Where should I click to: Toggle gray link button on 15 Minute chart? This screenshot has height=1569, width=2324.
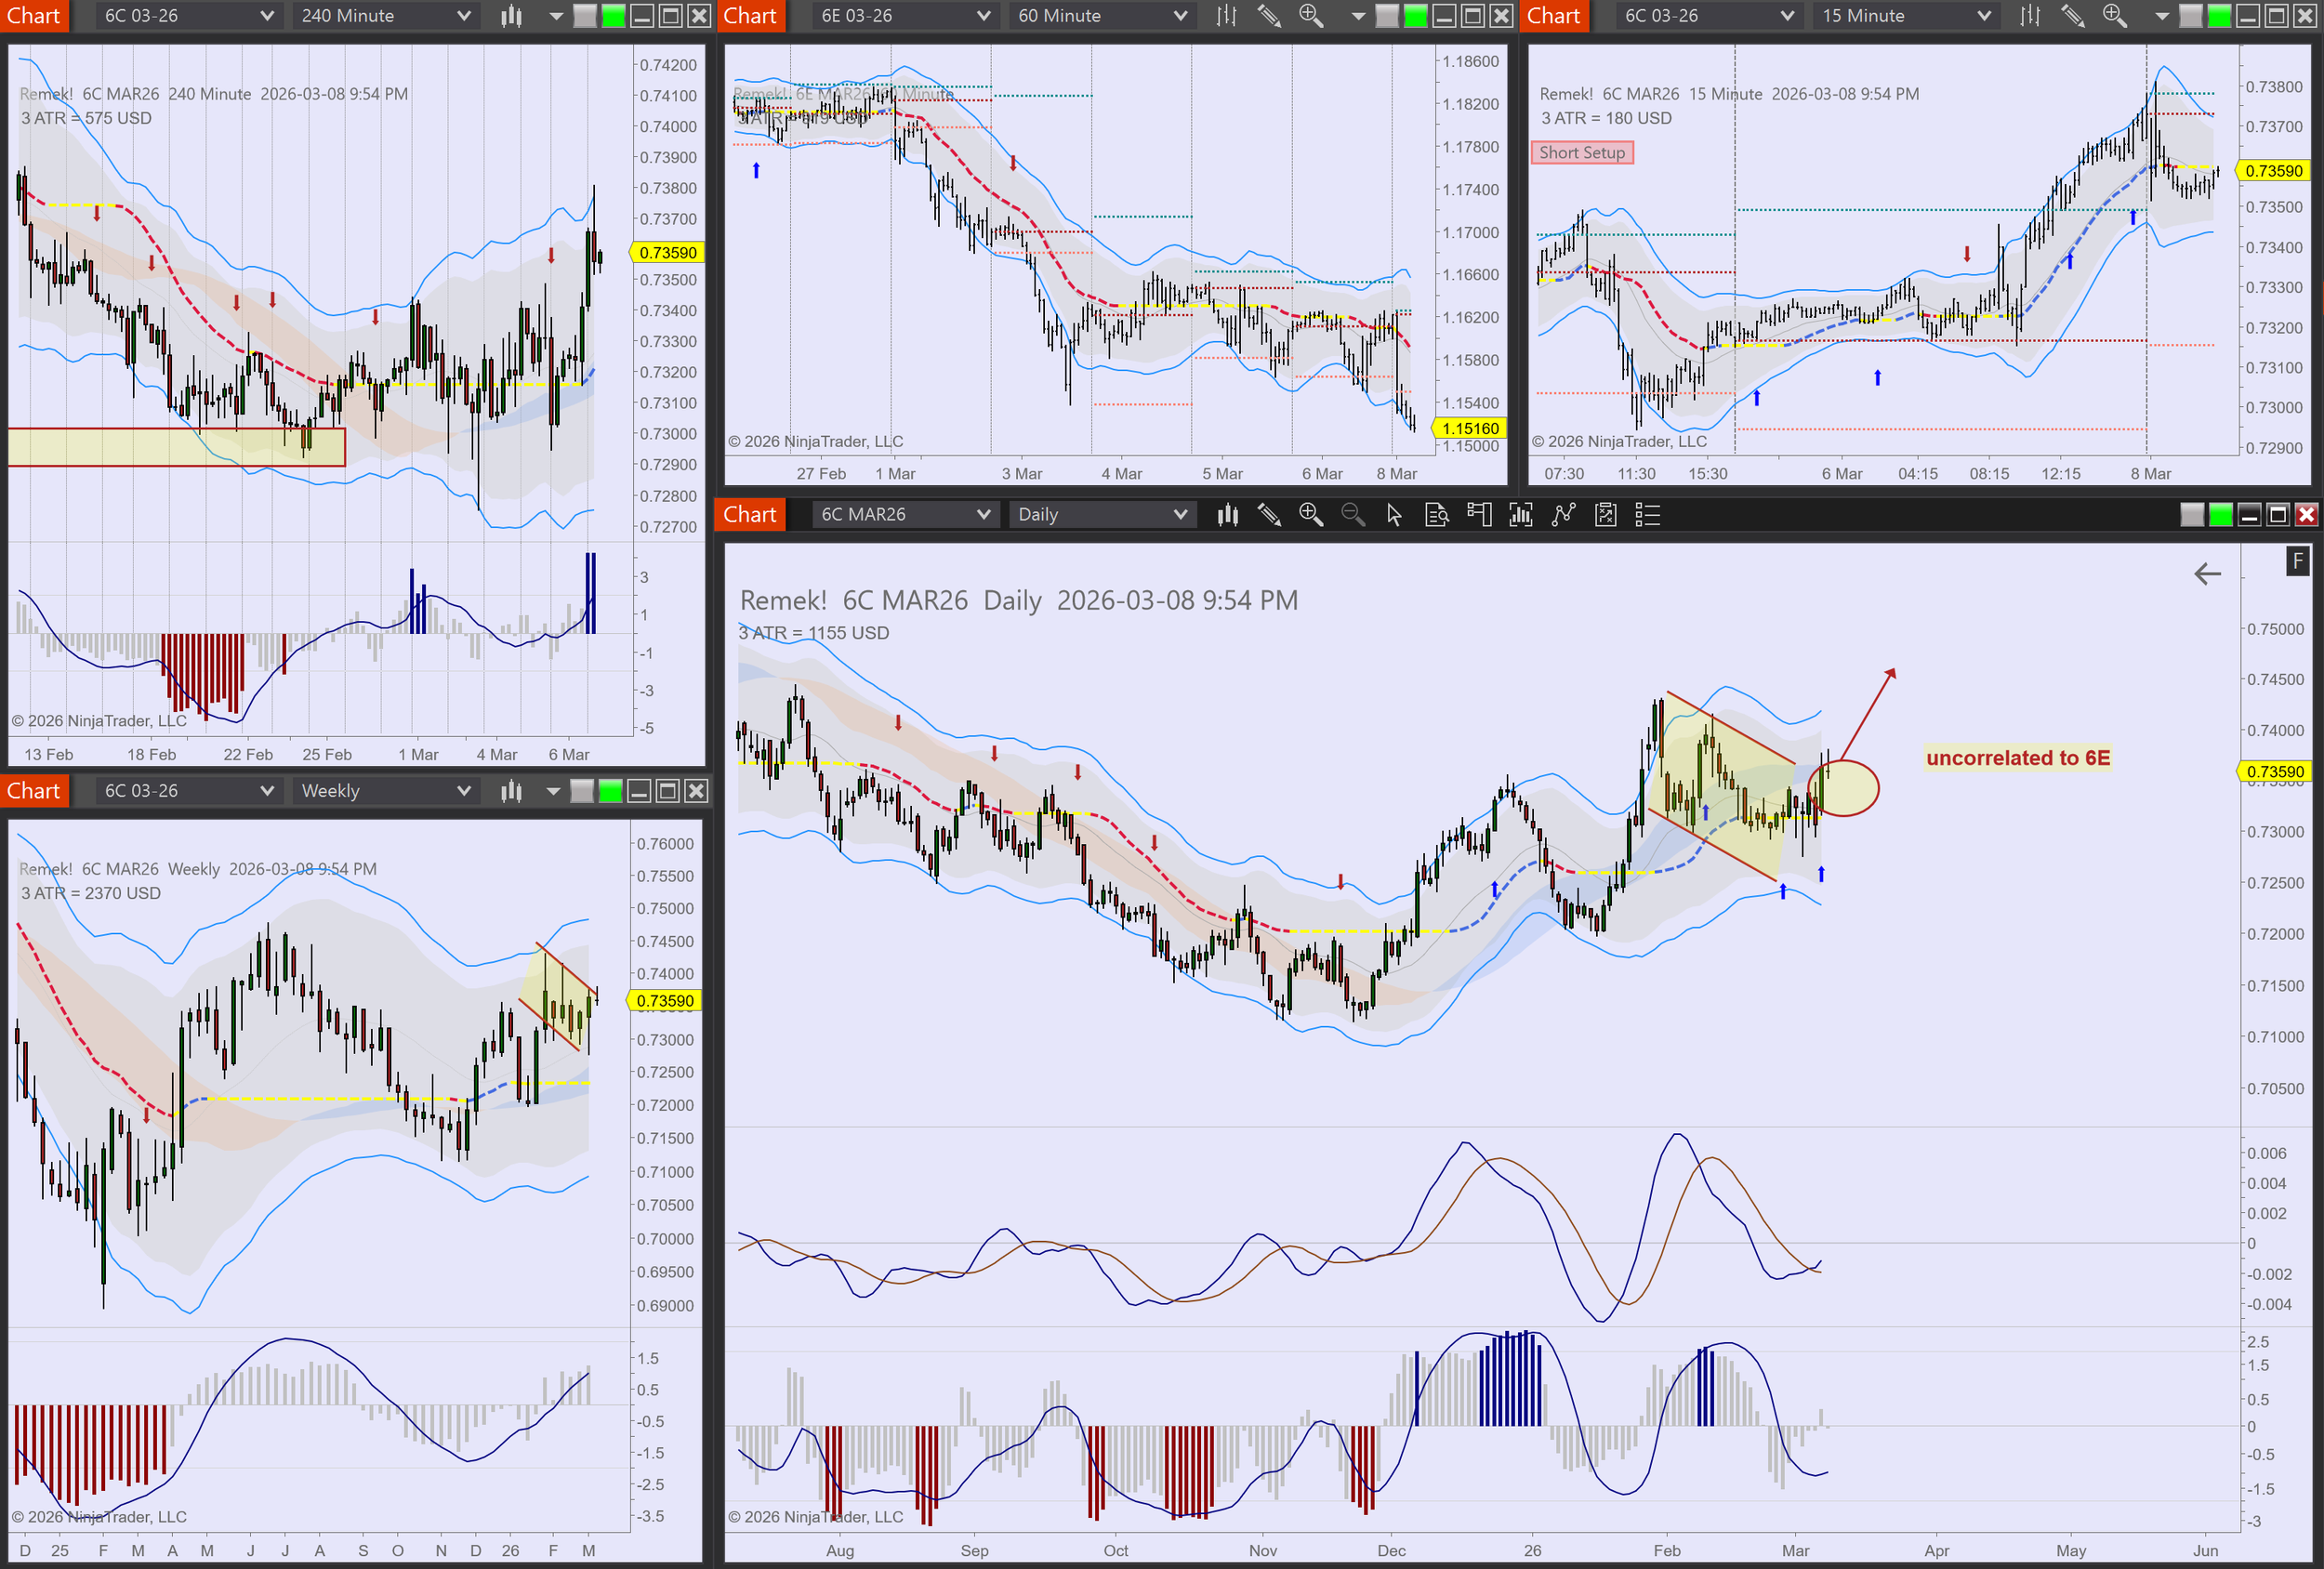[x=2190, y=16]
